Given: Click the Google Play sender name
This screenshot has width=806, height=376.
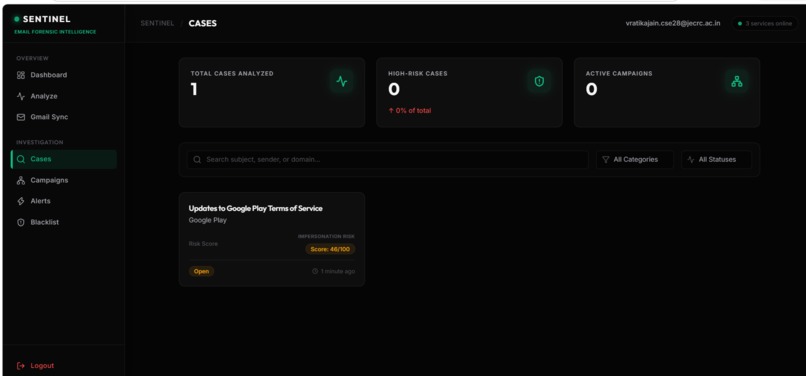Looking at the screenshot, I should pyautogui.click(x=208, y=220).
